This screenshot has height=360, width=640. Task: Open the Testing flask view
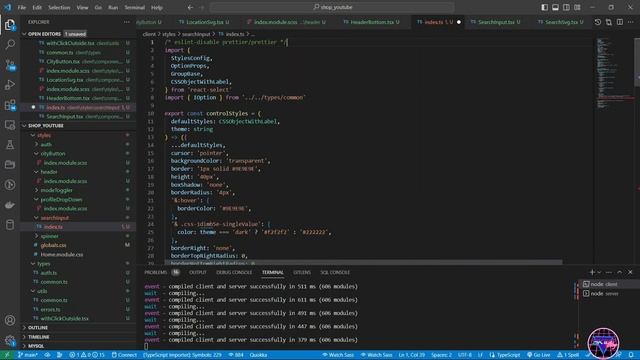click(10, 144)
